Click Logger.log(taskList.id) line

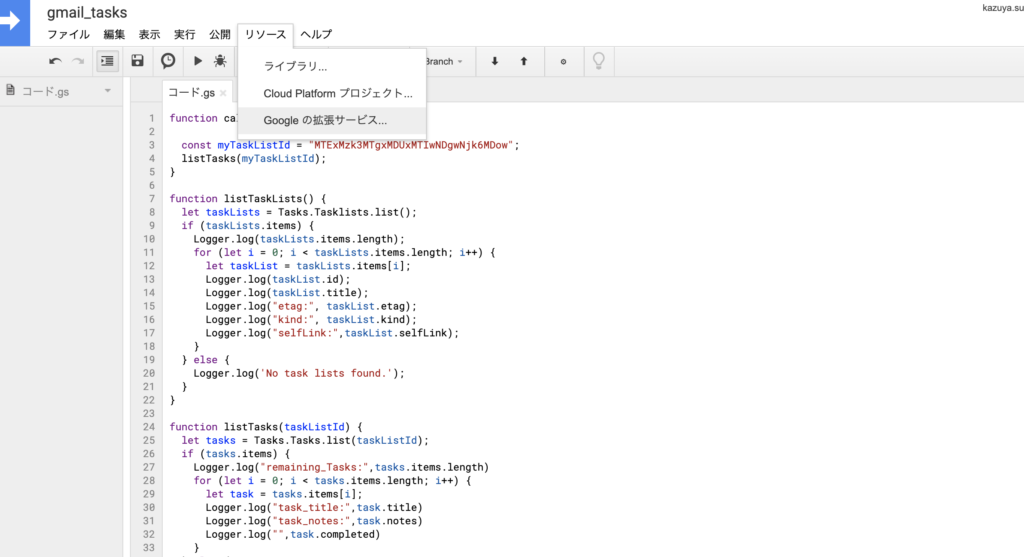pyautogui.click(x=278, y=279)
